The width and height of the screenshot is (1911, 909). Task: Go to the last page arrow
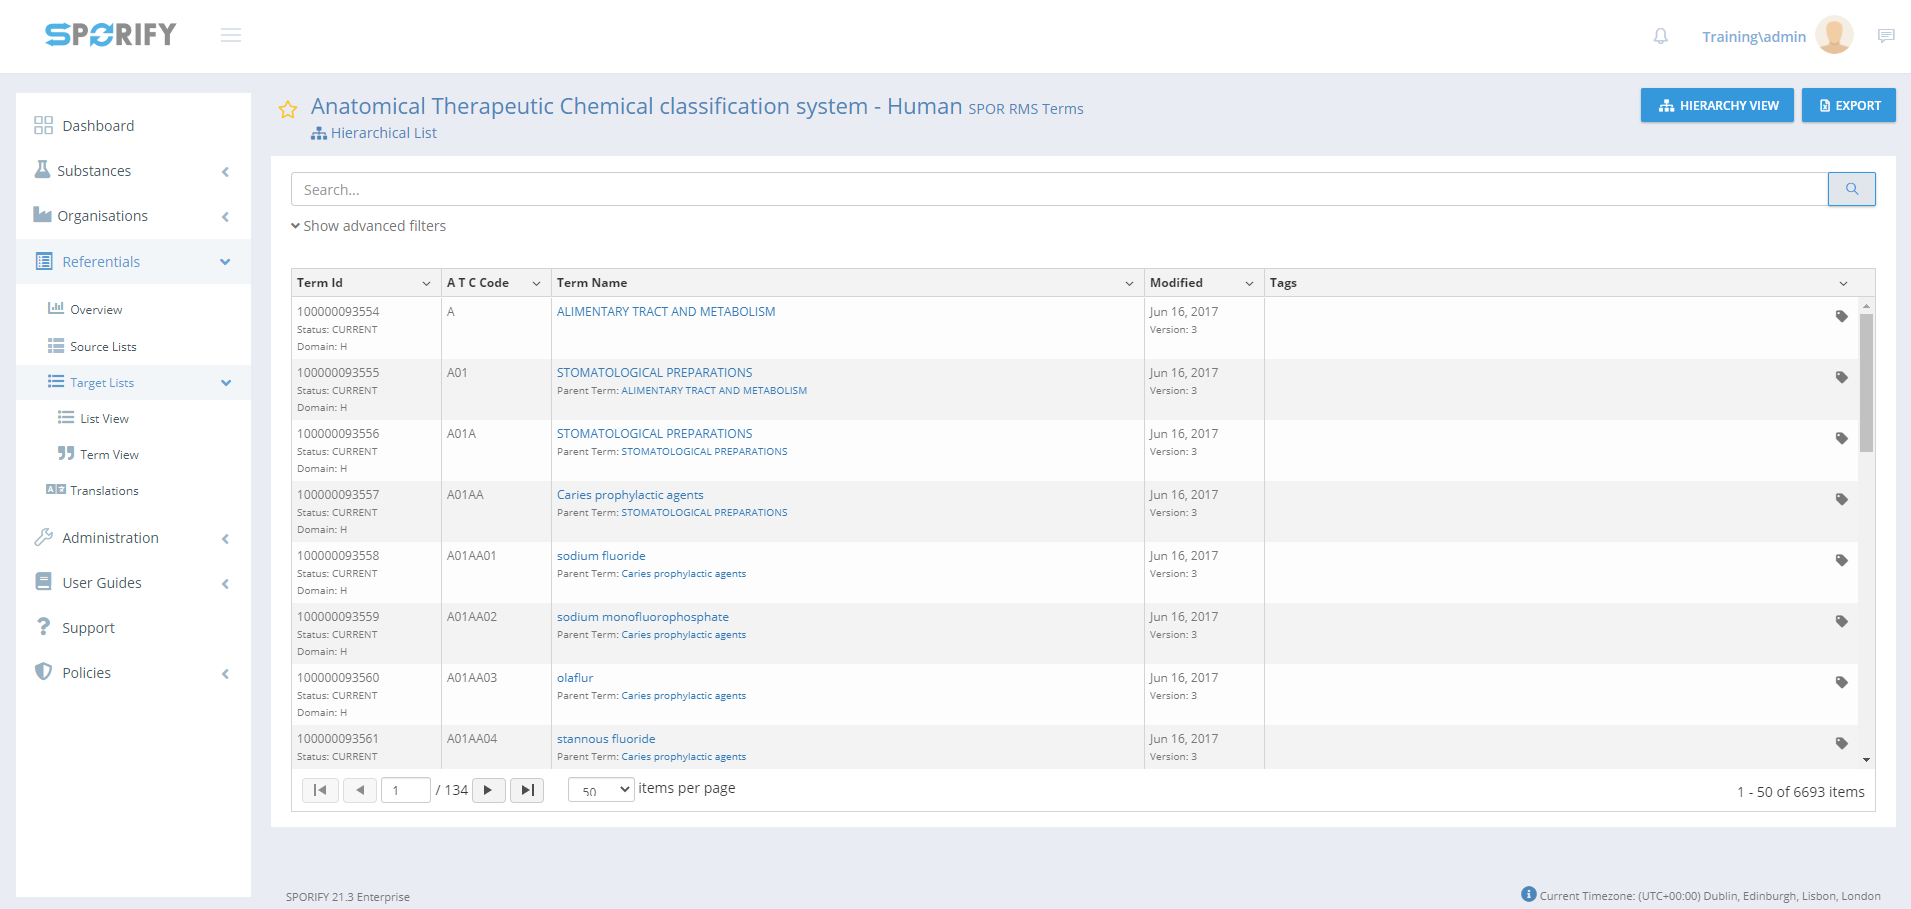point(527,790)
